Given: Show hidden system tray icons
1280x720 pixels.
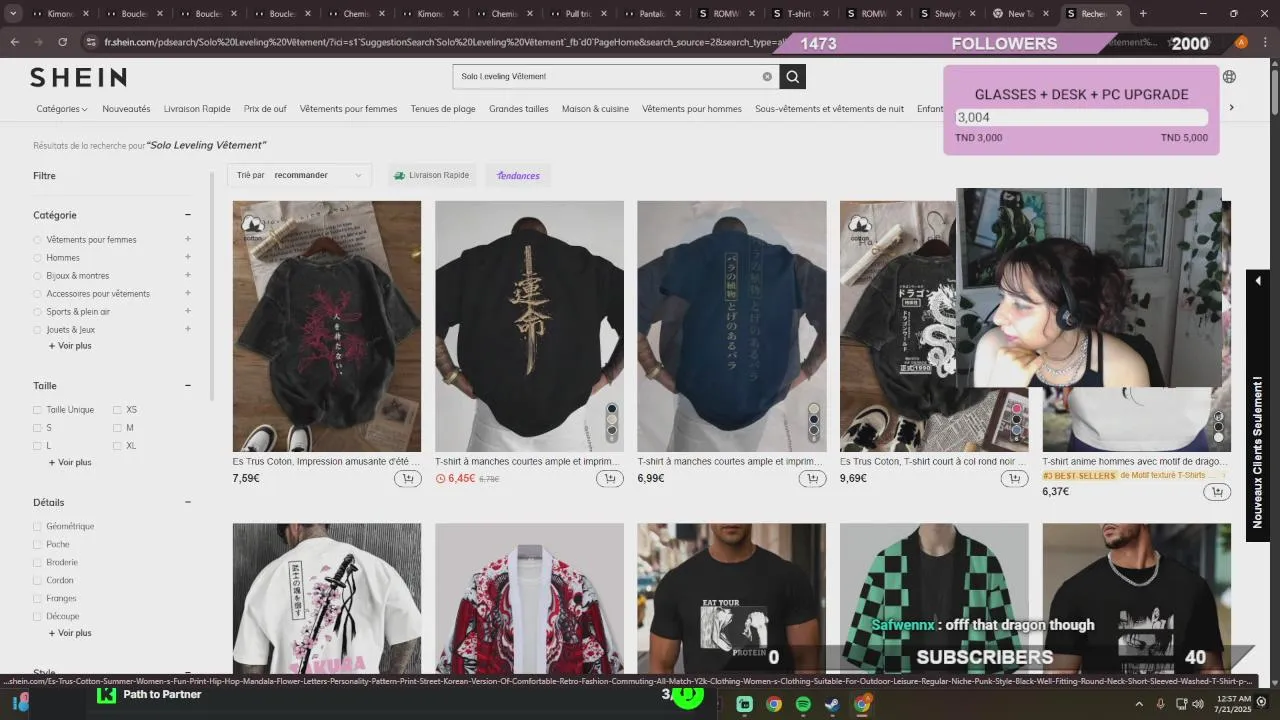Looking at the screenshot, I should click(1139, 704).
